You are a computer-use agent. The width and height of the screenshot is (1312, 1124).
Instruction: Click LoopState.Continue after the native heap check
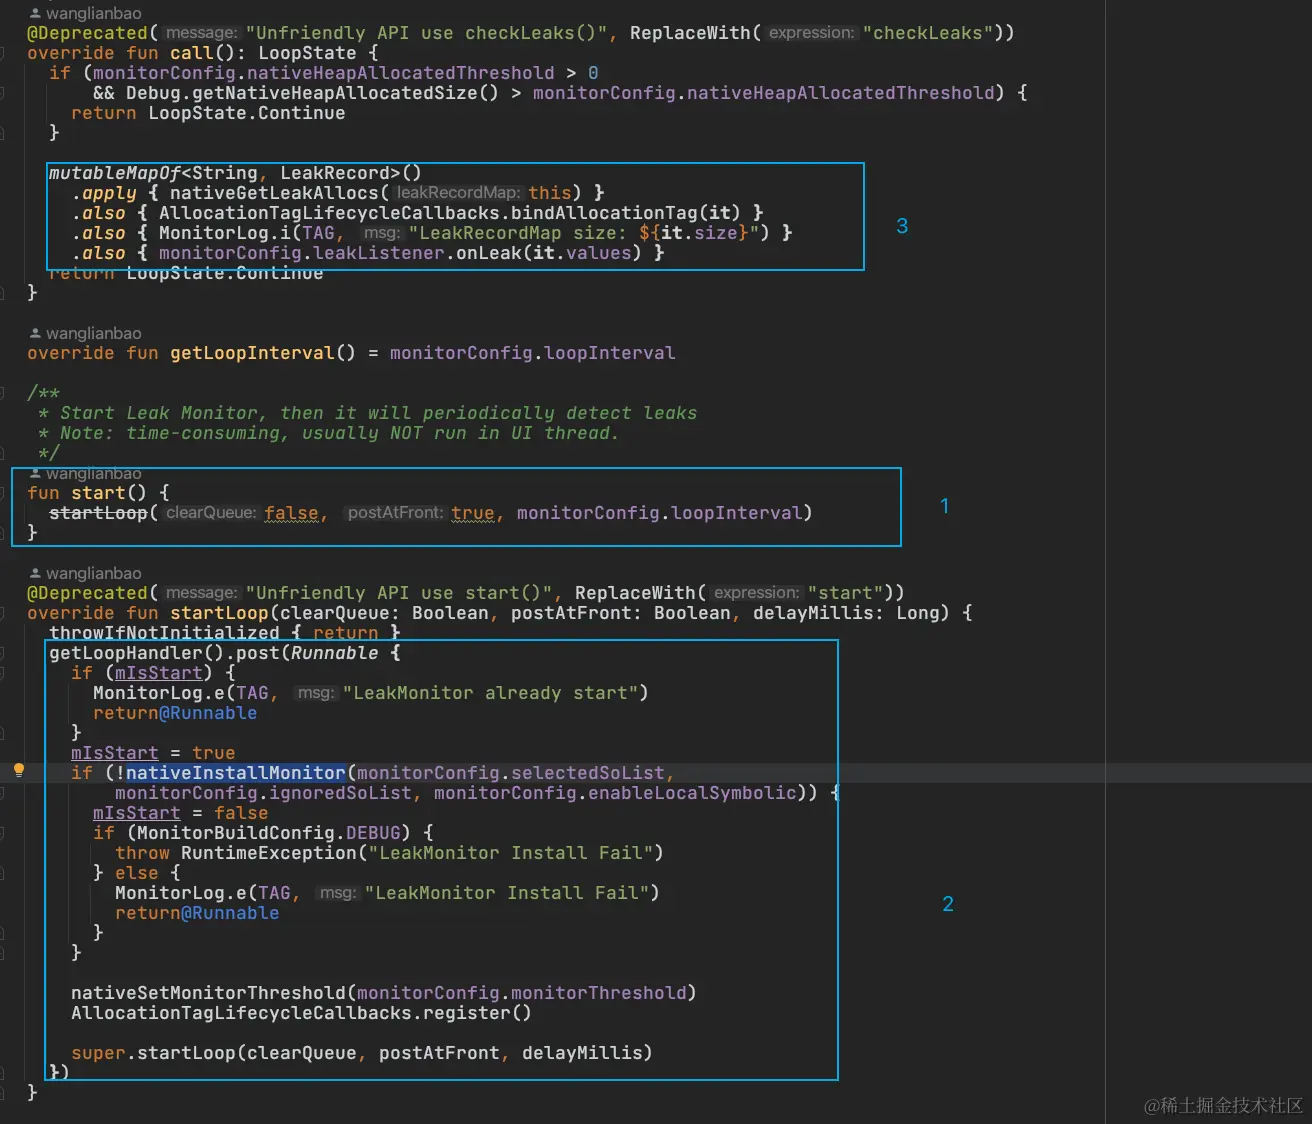[246, 113]
